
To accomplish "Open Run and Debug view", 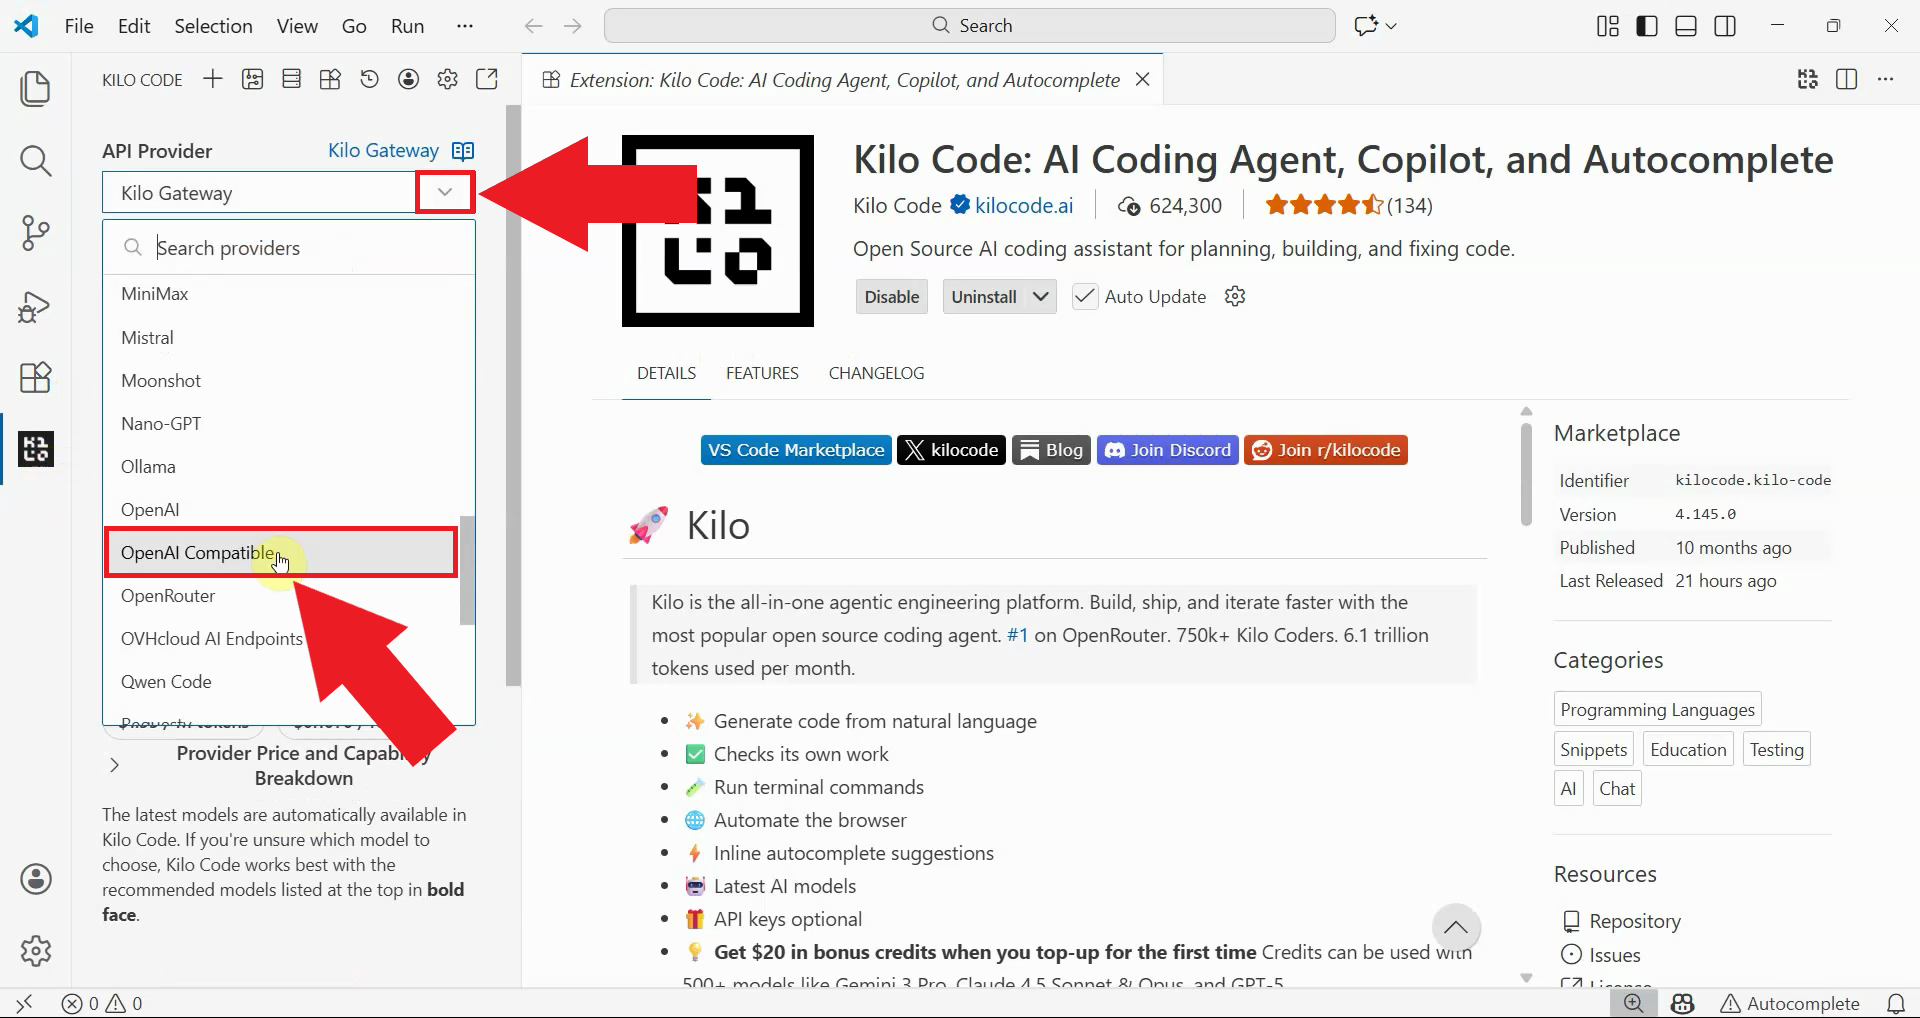I will click(36, 306).
